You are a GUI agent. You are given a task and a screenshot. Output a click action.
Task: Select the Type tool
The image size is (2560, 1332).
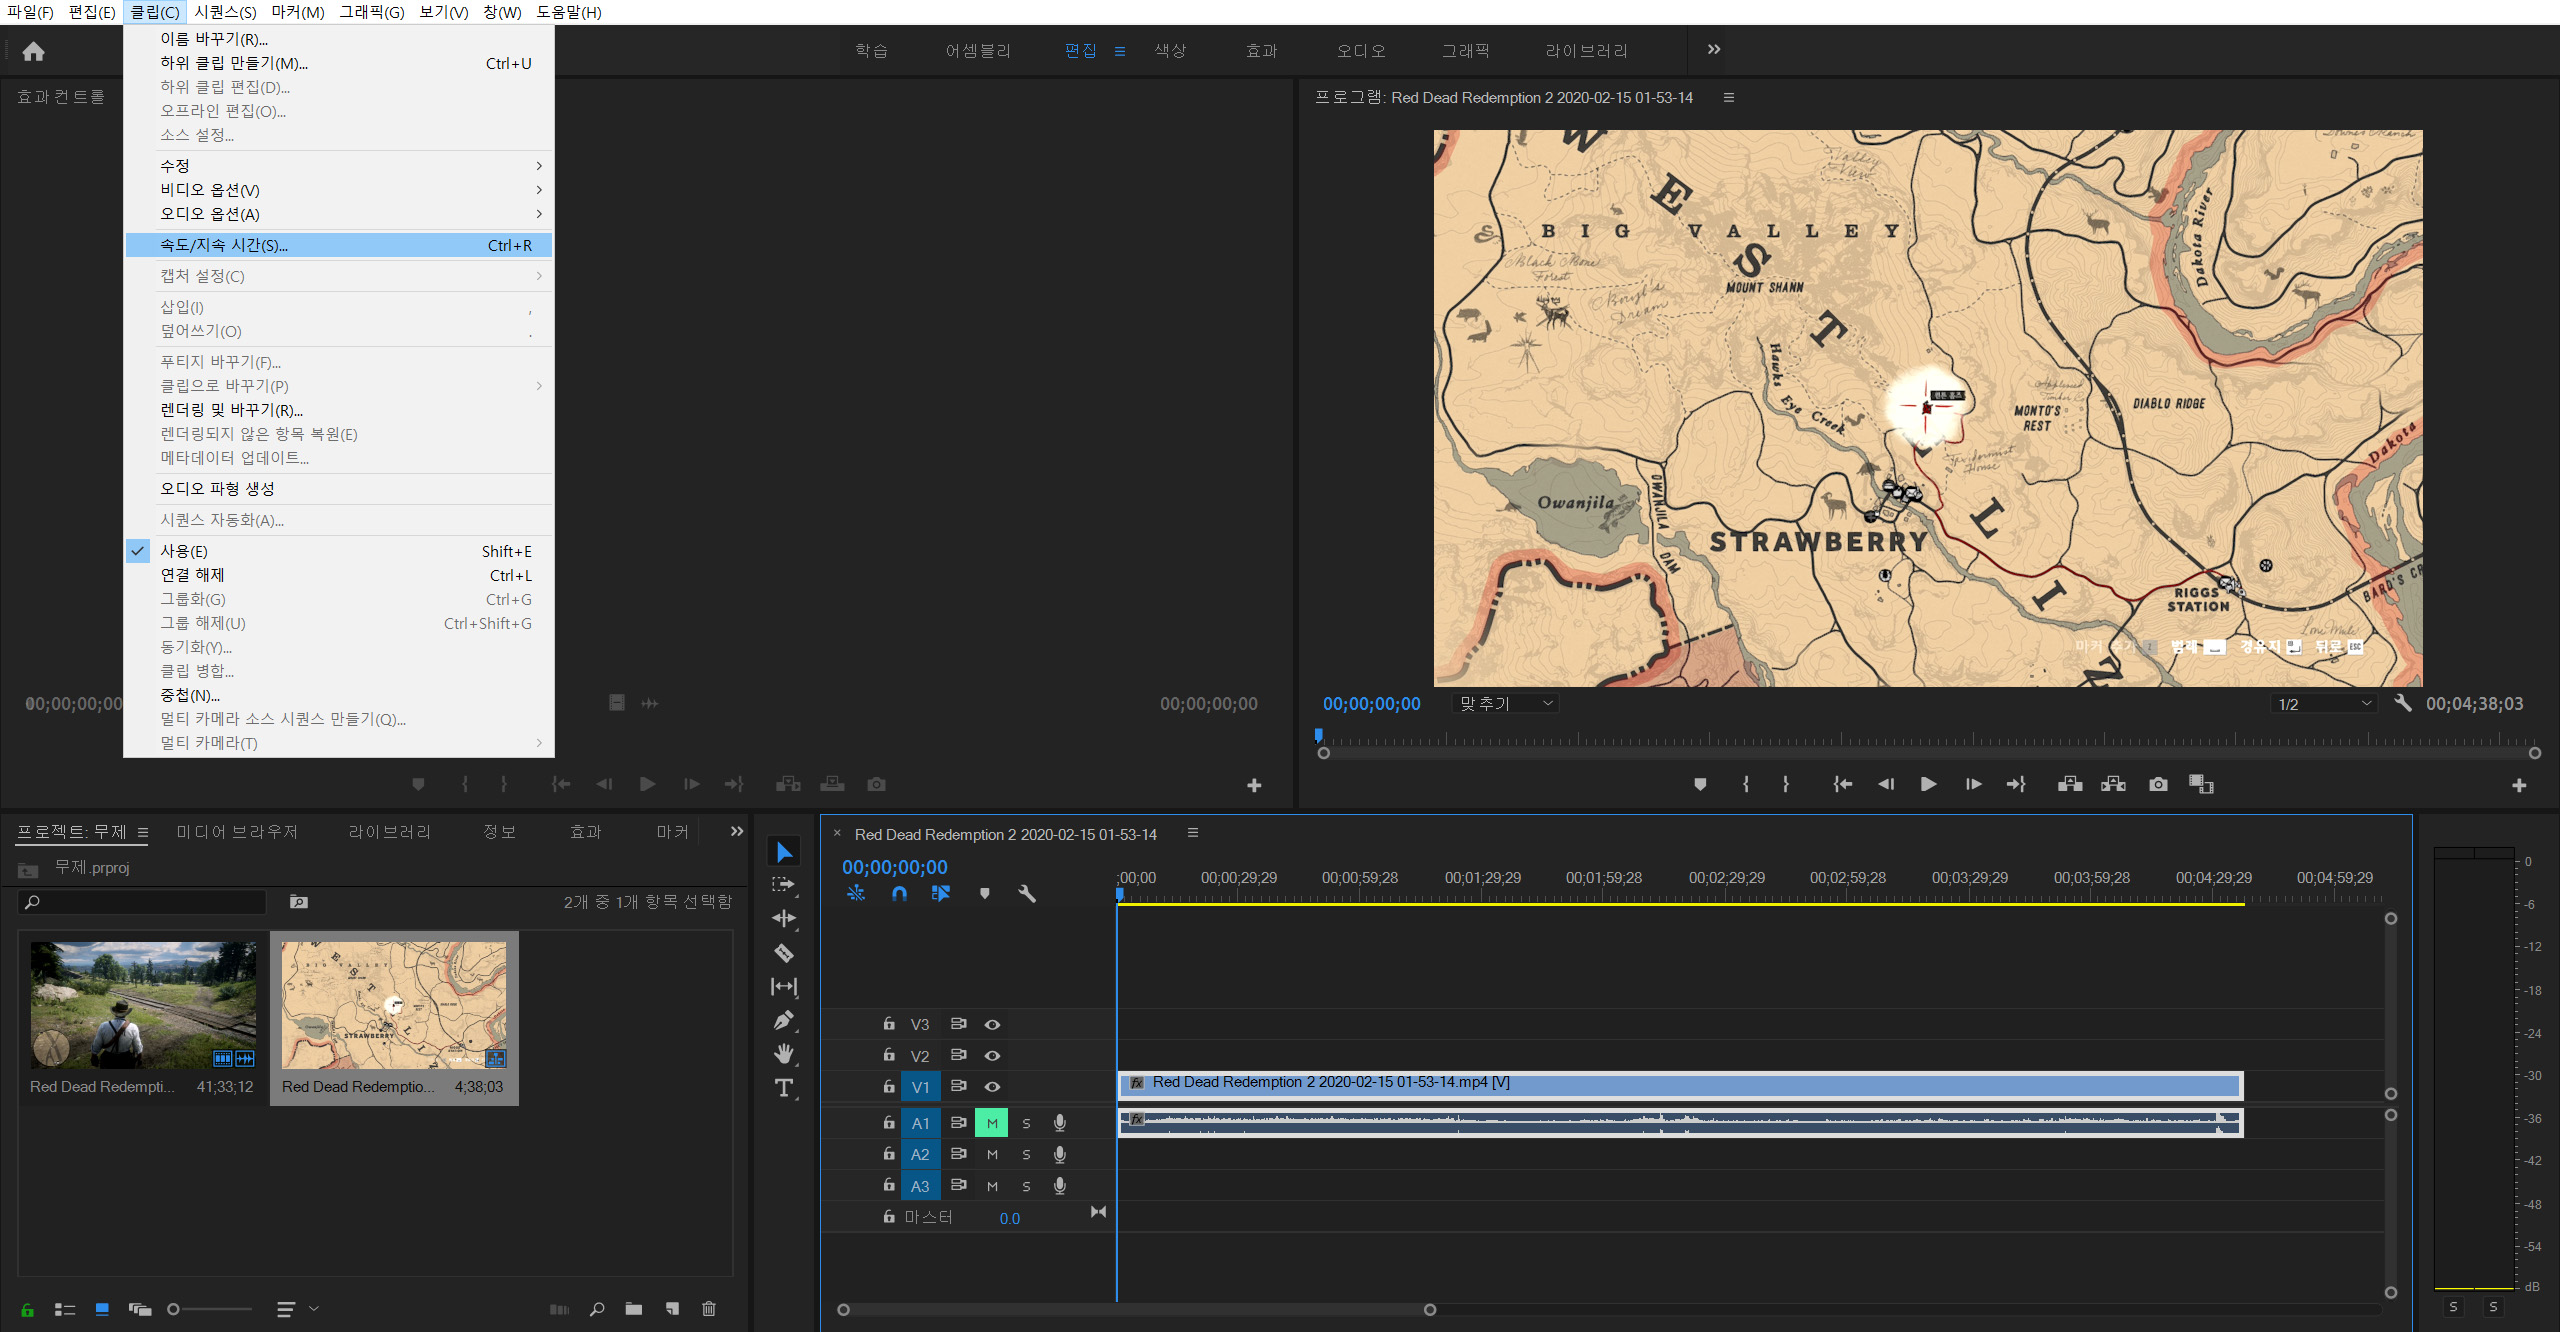(x=784, y=1088)
